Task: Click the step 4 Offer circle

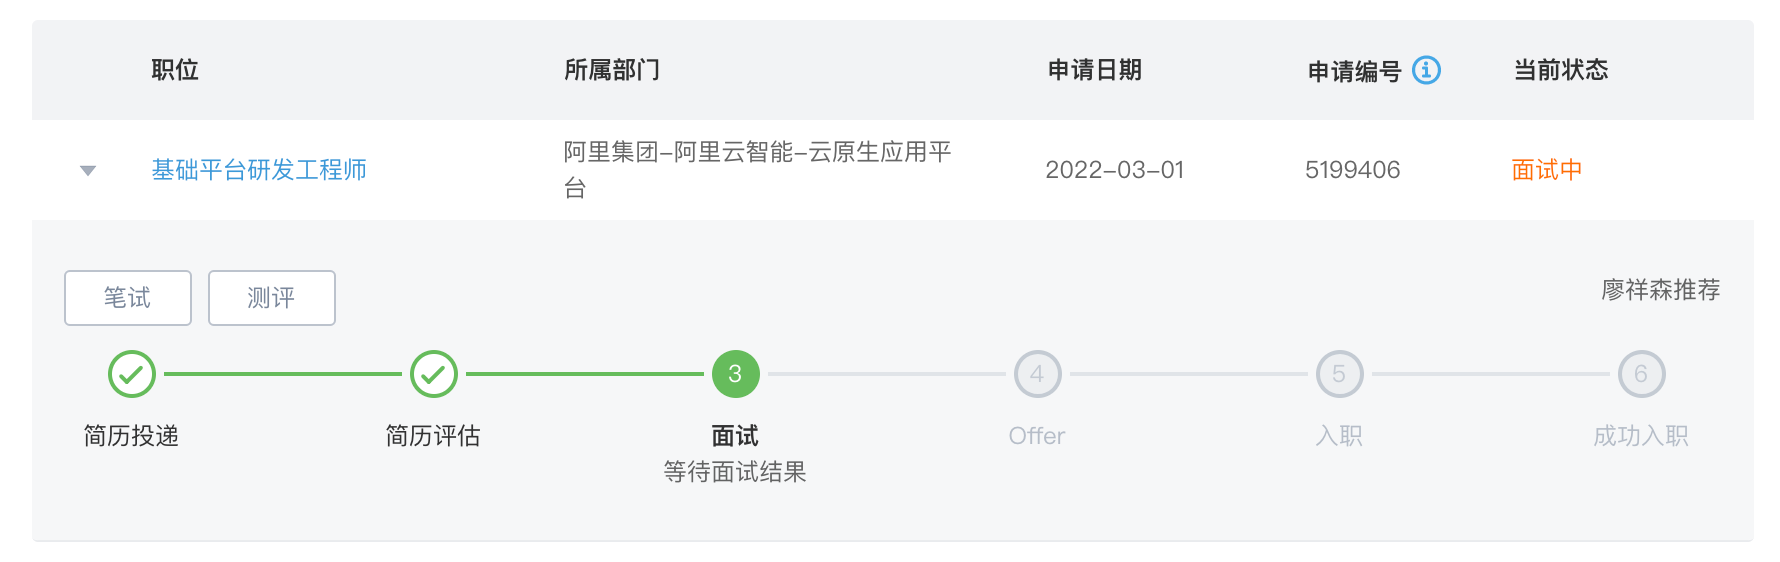Action: point(1038,374)
